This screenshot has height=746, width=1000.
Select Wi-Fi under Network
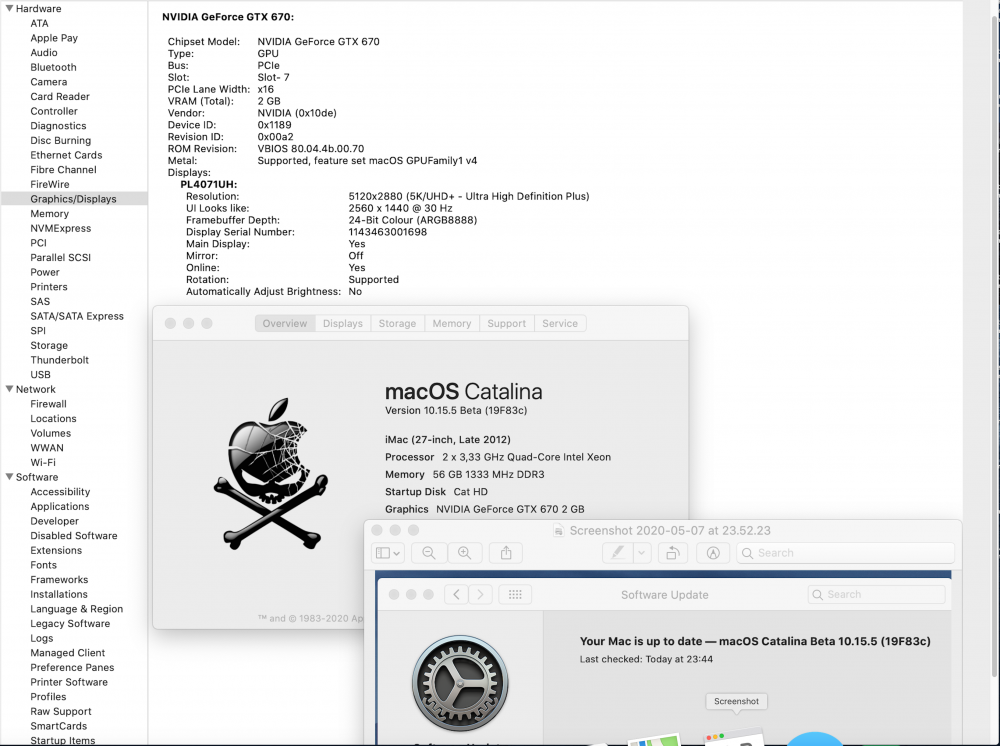pos(43,462)
